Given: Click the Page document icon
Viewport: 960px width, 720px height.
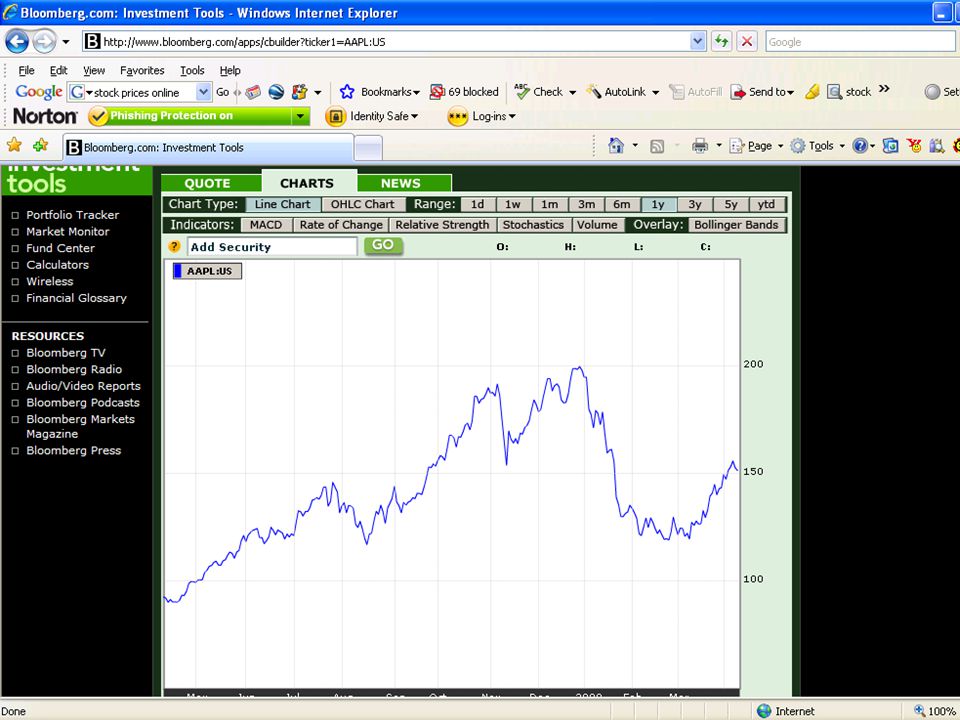Looking at the screenshot, I should [737, 146].
